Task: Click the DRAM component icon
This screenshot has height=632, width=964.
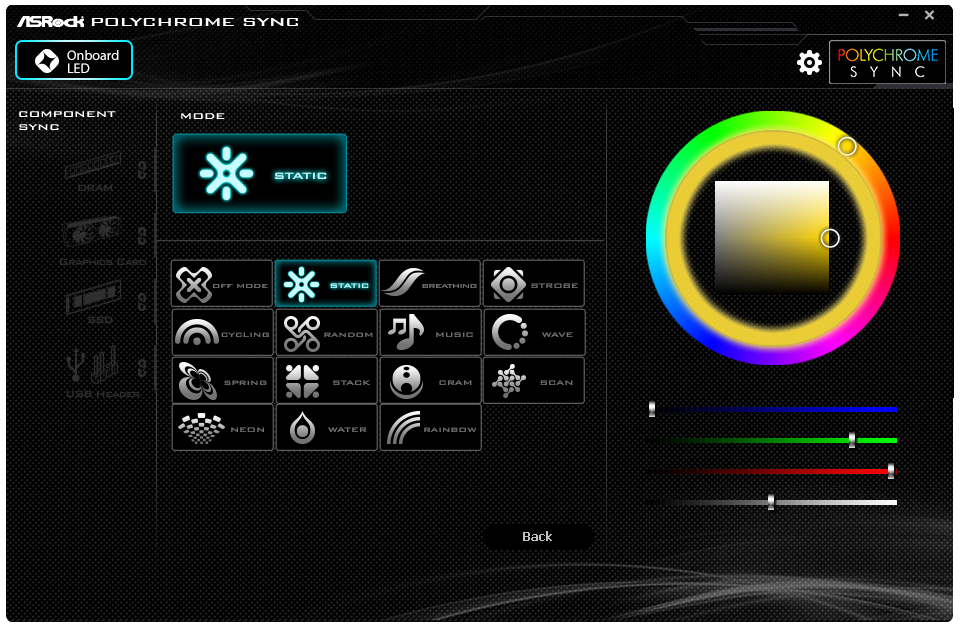Action: [95, 166]
